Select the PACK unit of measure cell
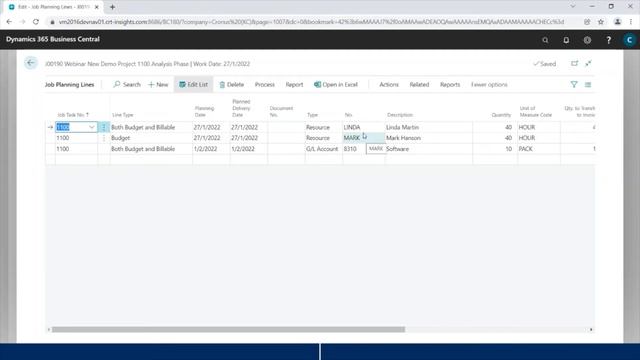640x360 pixels. [539, 149]
